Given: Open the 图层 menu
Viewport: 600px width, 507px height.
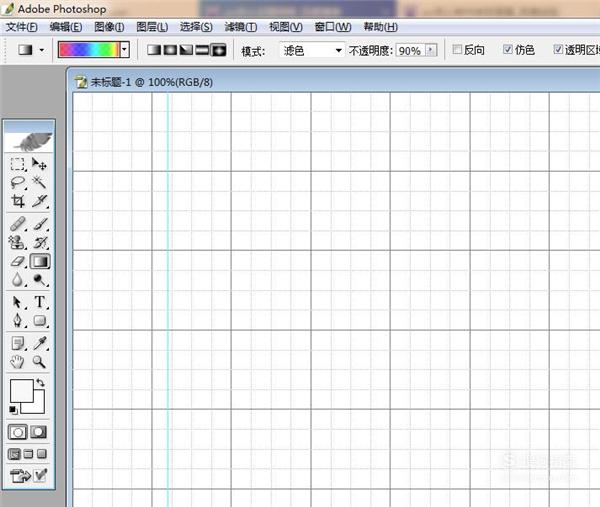Looking at the screenshot, I should click(152, 27).
